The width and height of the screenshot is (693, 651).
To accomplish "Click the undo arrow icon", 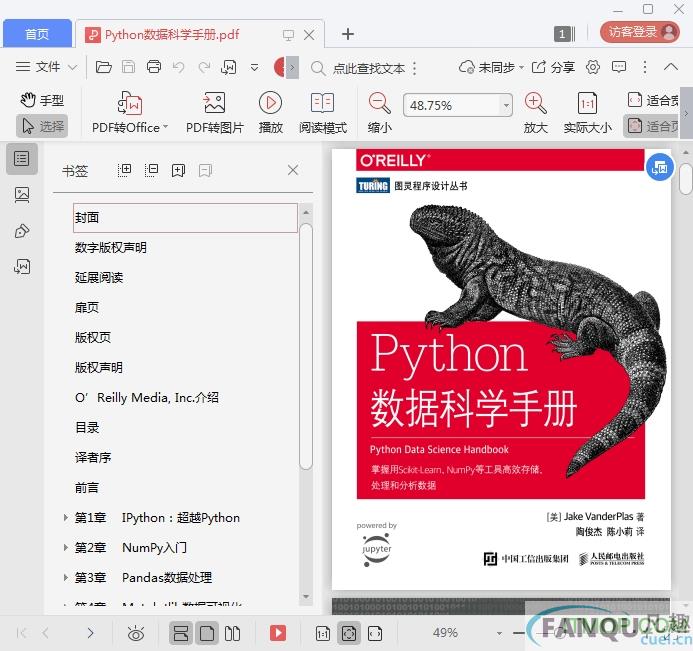I will [x=179, y=67].
